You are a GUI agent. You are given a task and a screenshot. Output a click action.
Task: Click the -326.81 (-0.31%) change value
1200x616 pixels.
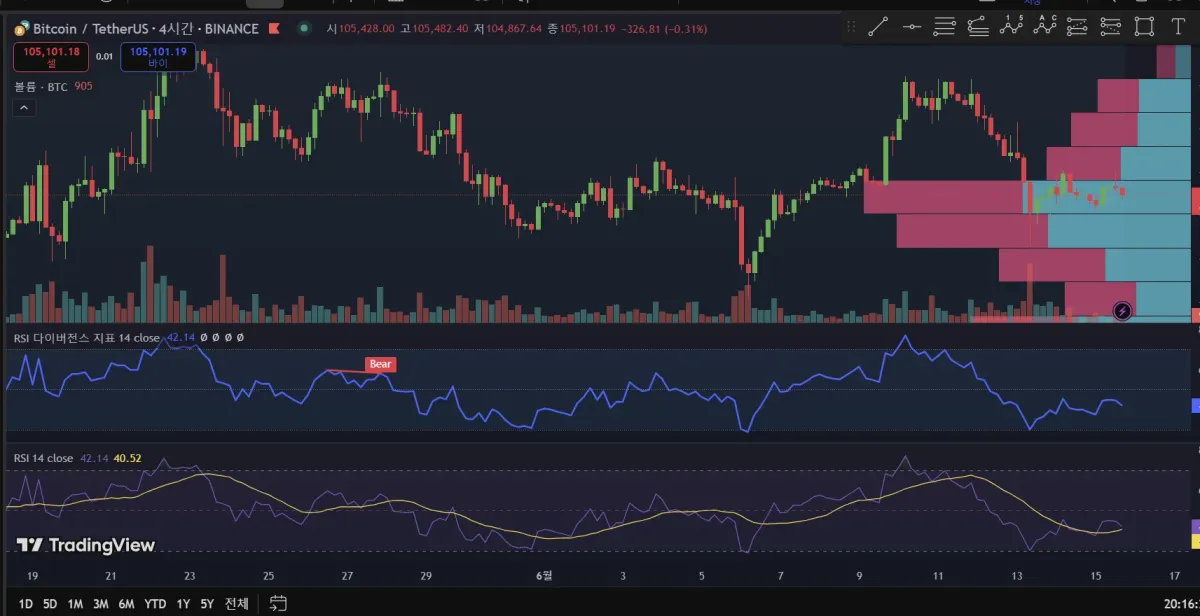(663, 29)
